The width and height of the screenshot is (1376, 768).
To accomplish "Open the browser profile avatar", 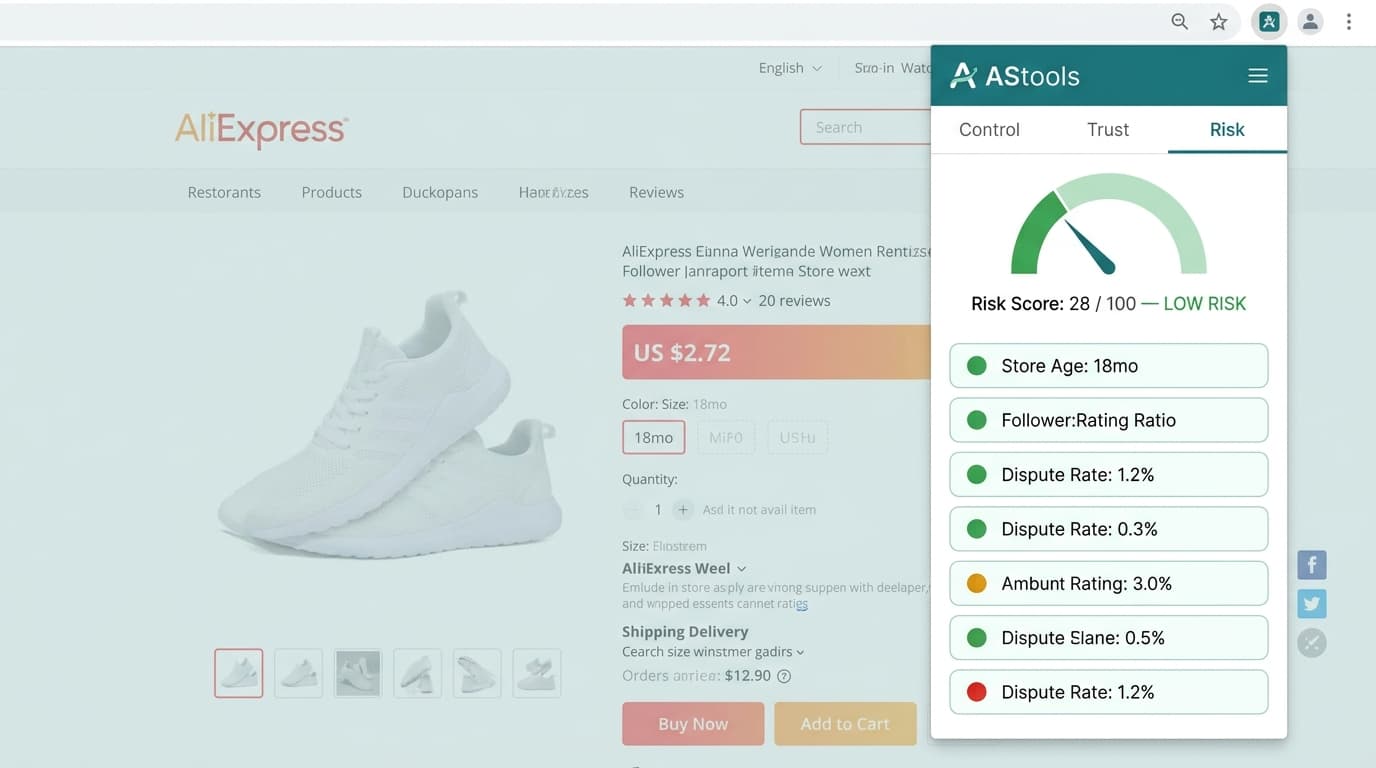I will (x=1310, y=22).
